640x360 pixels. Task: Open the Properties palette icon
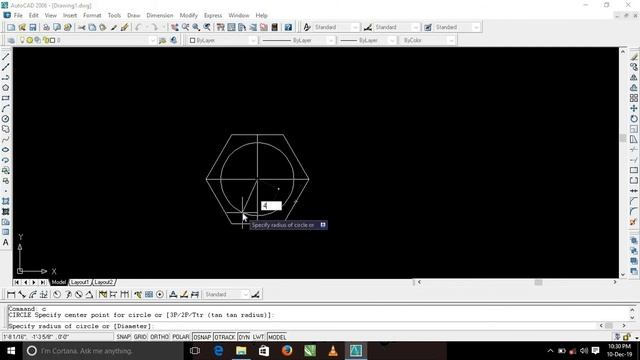(x=220, y=27)
